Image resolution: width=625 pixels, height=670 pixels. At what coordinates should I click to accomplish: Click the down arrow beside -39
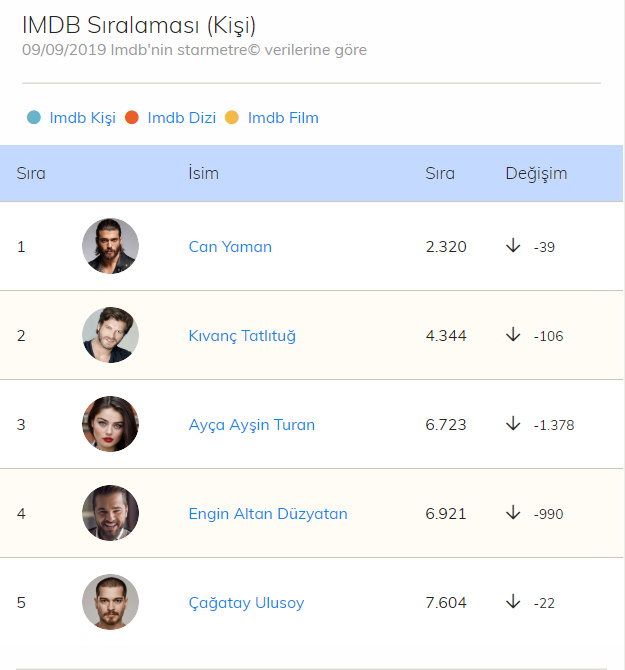513,246
